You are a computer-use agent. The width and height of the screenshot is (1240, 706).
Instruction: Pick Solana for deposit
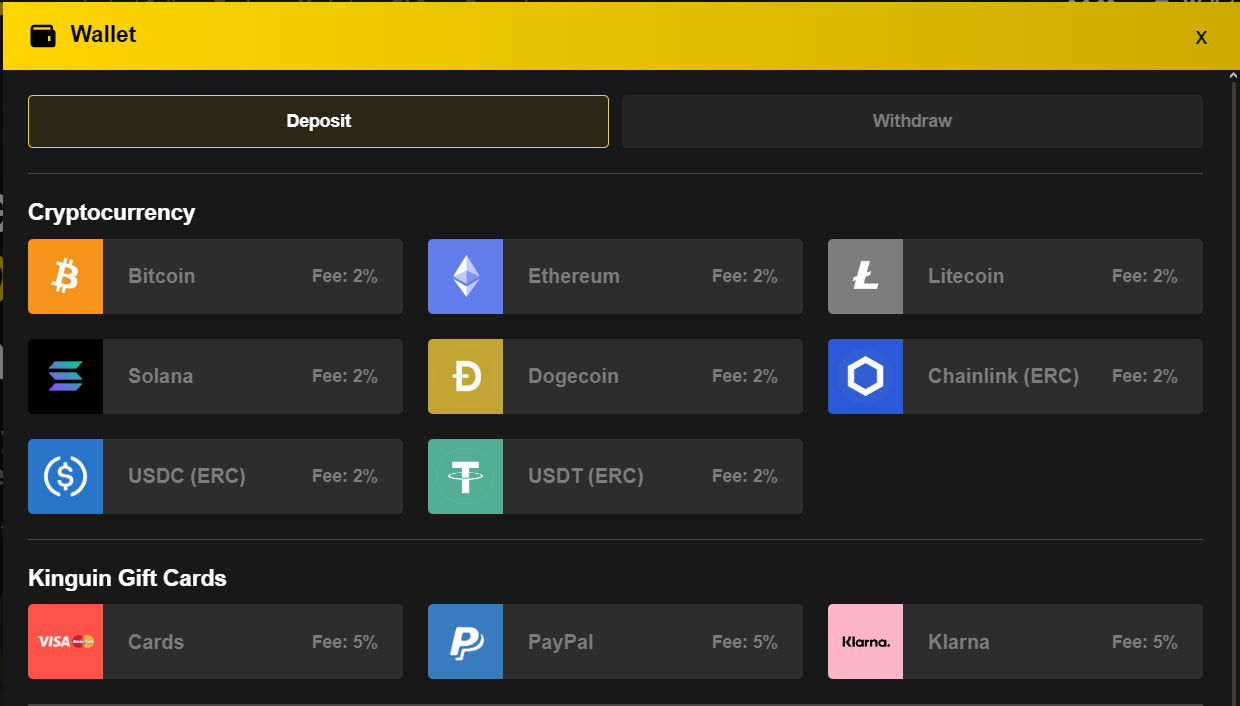215,376
